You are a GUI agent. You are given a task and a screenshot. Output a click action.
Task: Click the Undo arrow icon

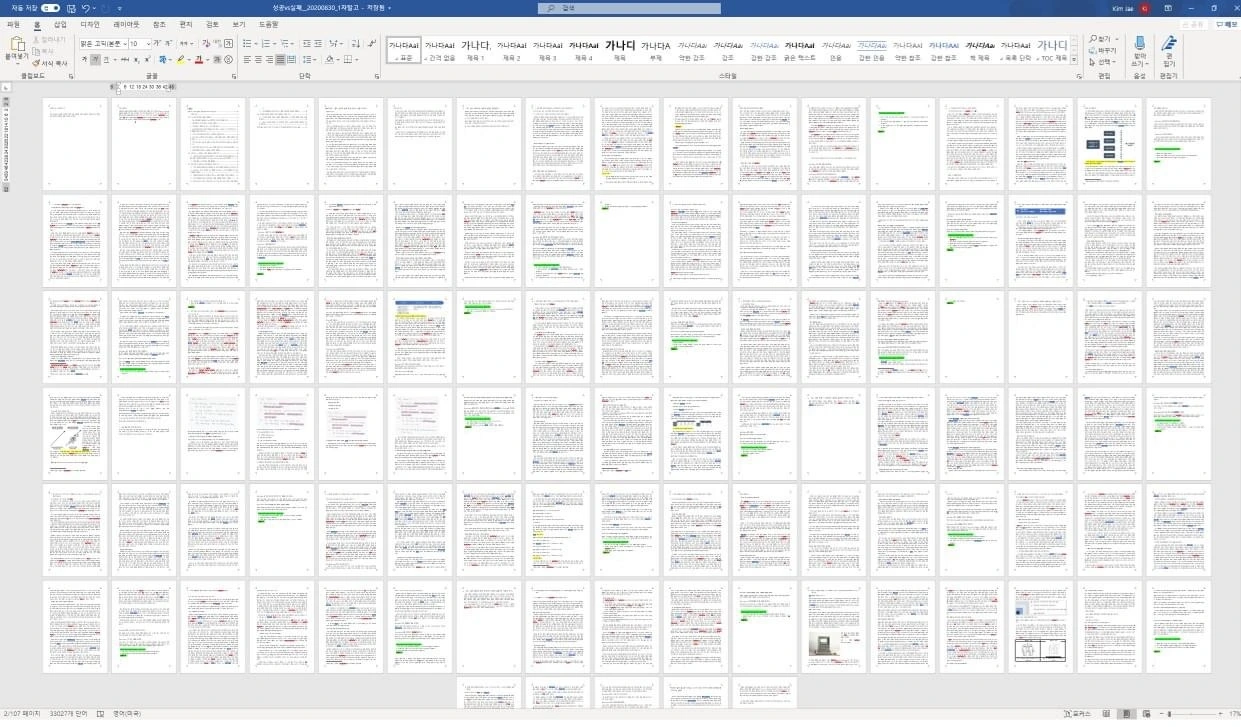(x=86, y=8)
